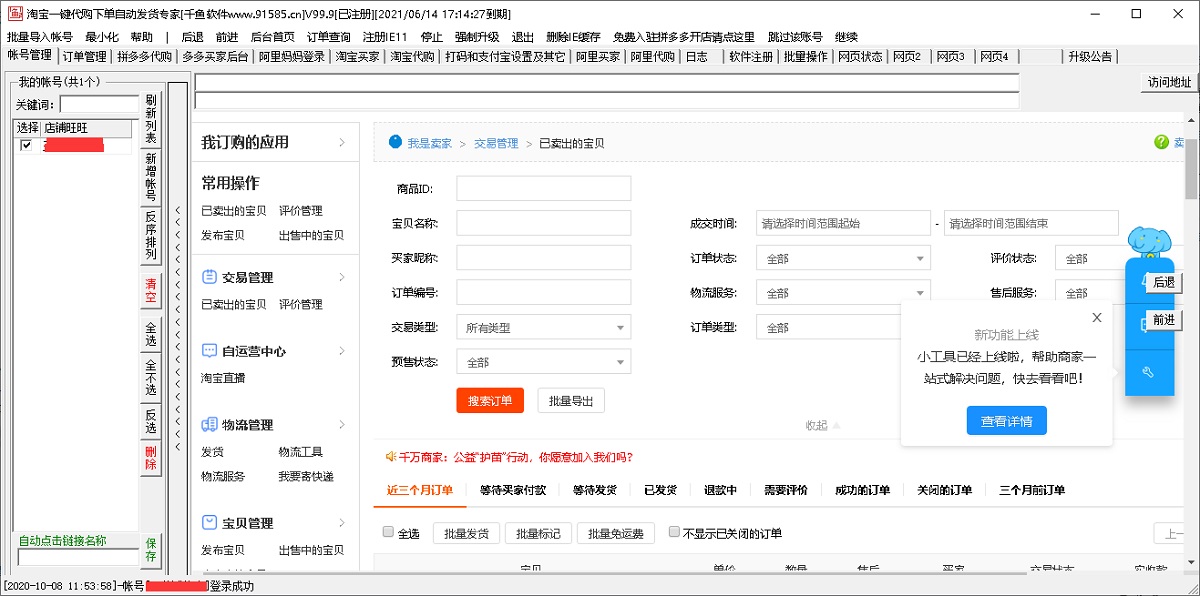Click the 自运营中心 chat bubble icon
Viewport: 1200px width, 596px height.
click(x=209, y=351)
